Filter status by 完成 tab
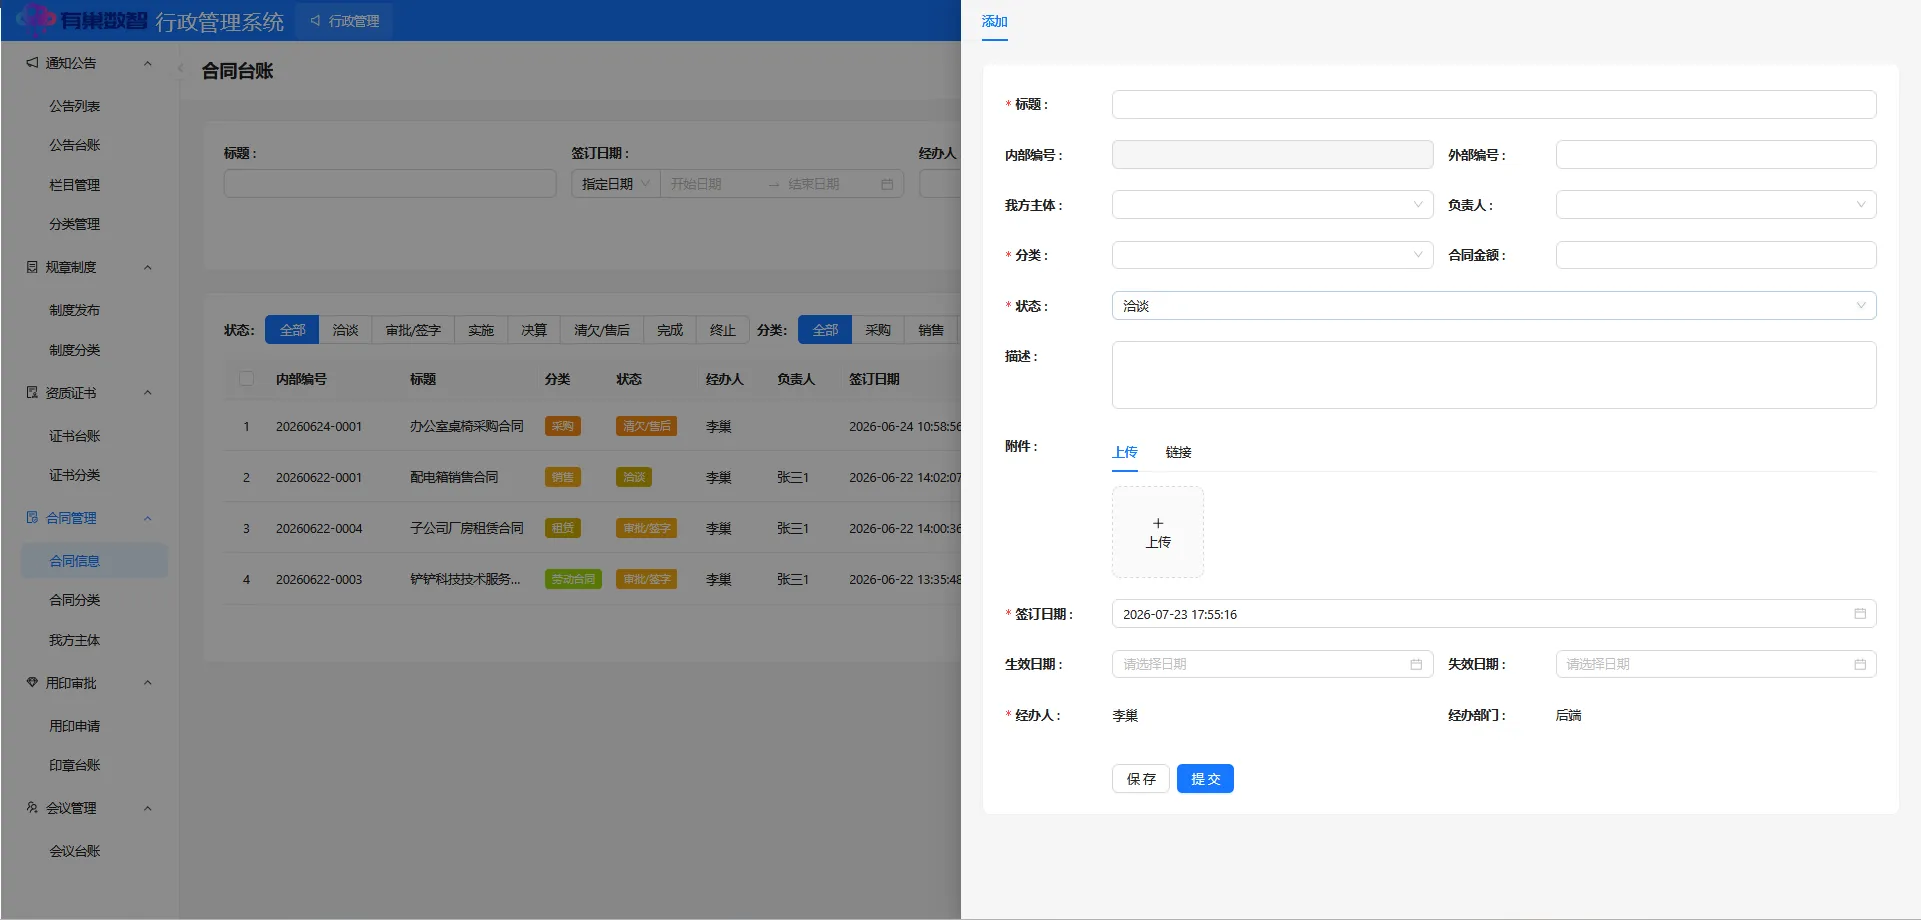This screenshot has width=1921, height=920. [670, 330]
